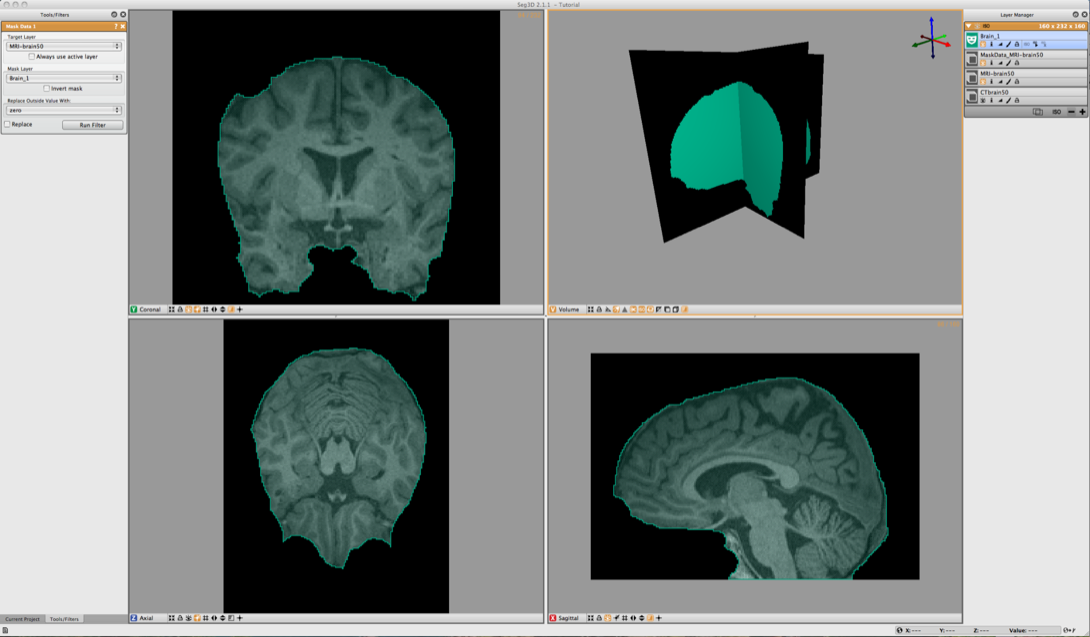Compute isosurface for the Brain_1 layer
This screenshot has width=1090, height=637.
pos(1035,45)
